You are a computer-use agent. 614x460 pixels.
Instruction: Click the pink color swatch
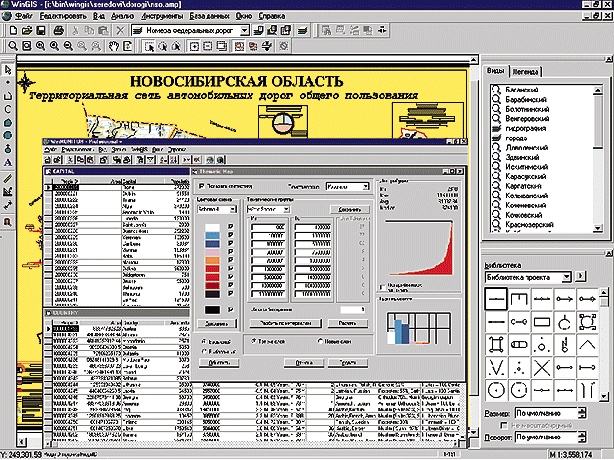[213, 252]
